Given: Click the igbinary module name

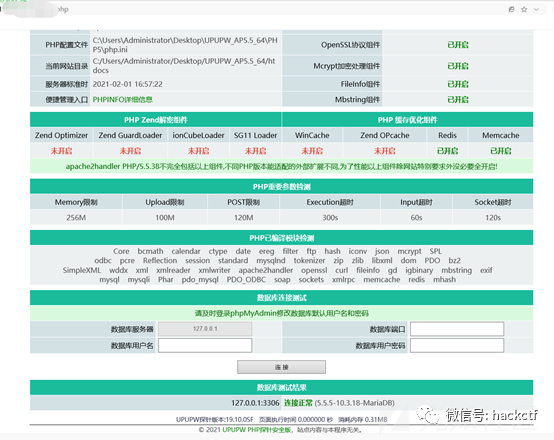Looking at the screenshot, I should tap(419, 270).
